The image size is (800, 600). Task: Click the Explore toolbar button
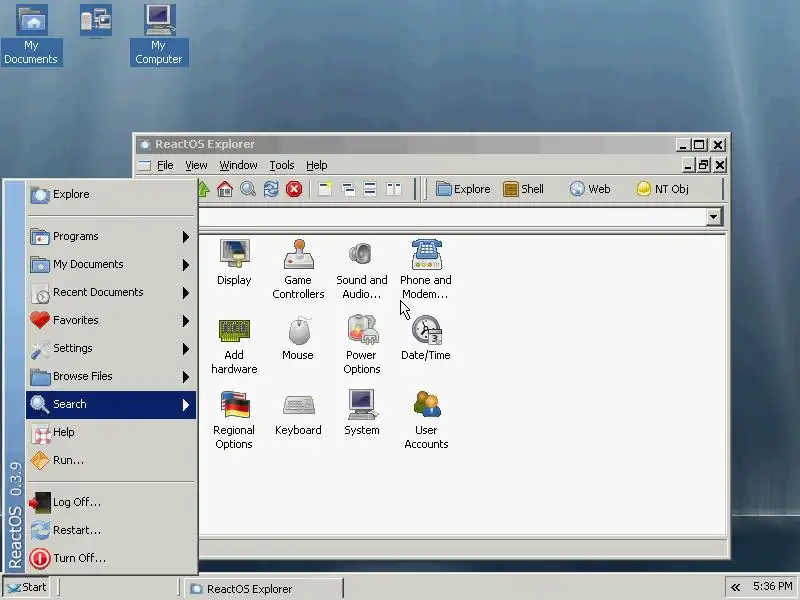click(463, 189)
